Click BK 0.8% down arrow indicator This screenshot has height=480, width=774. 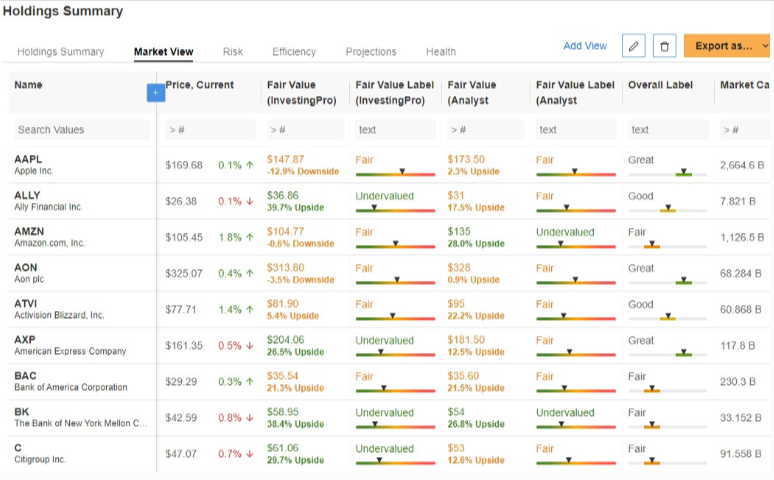250,418
